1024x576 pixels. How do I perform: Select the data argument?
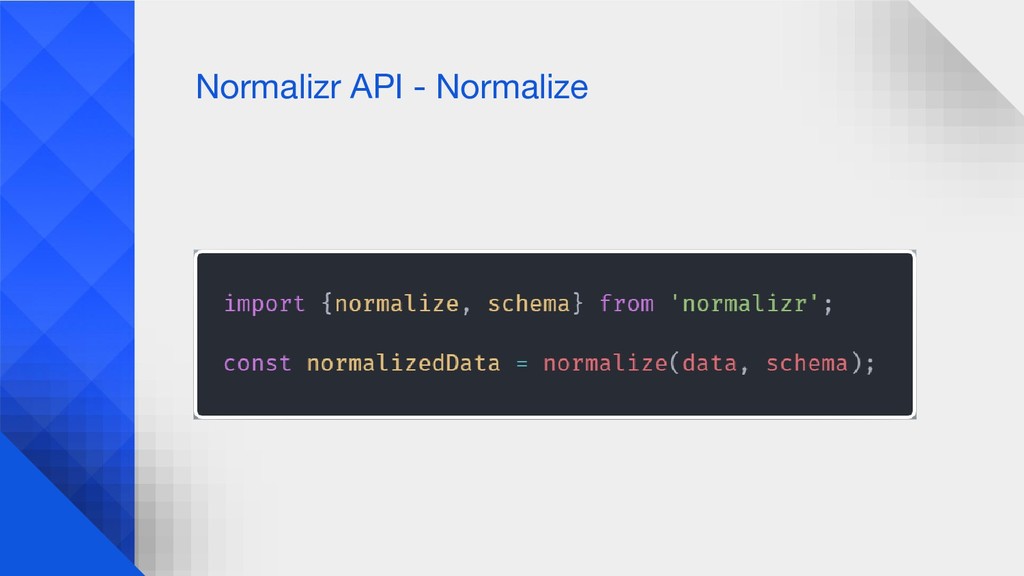[x=709, y=363]
